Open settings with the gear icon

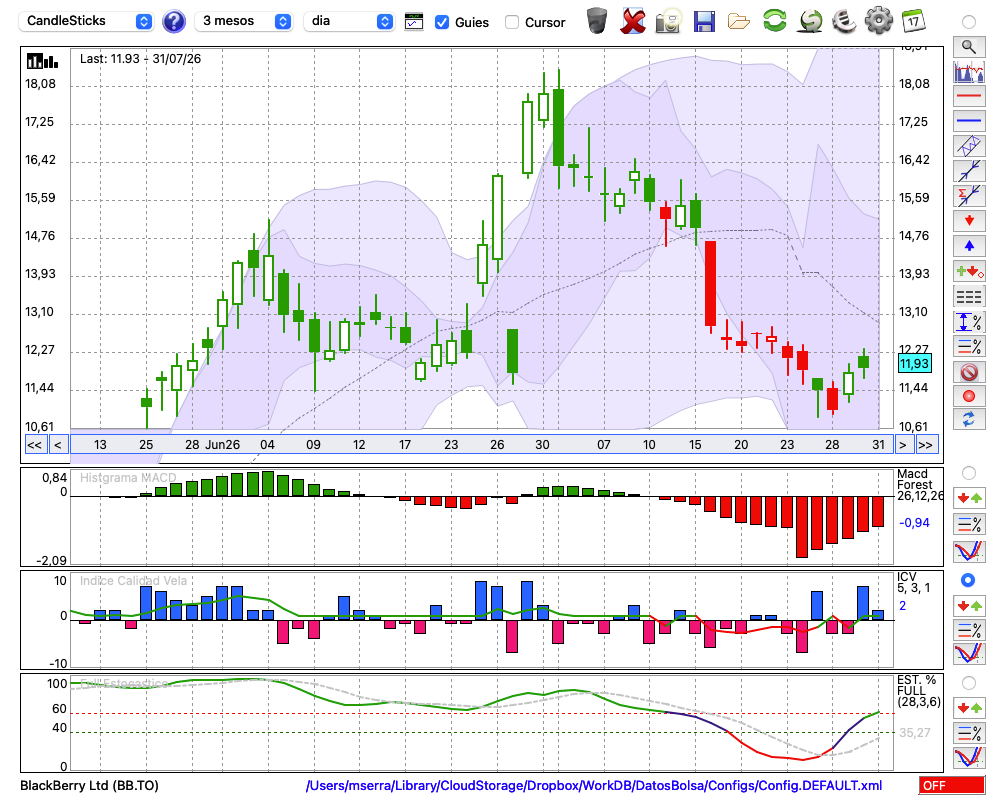[x=879, y=21]
